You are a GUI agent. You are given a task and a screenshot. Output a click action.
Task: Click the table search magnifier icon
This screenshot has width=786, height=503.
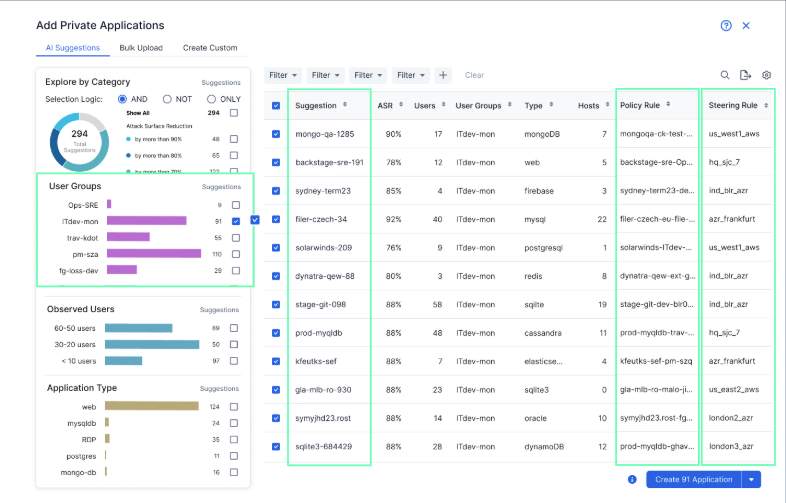(x=725, y=75)
